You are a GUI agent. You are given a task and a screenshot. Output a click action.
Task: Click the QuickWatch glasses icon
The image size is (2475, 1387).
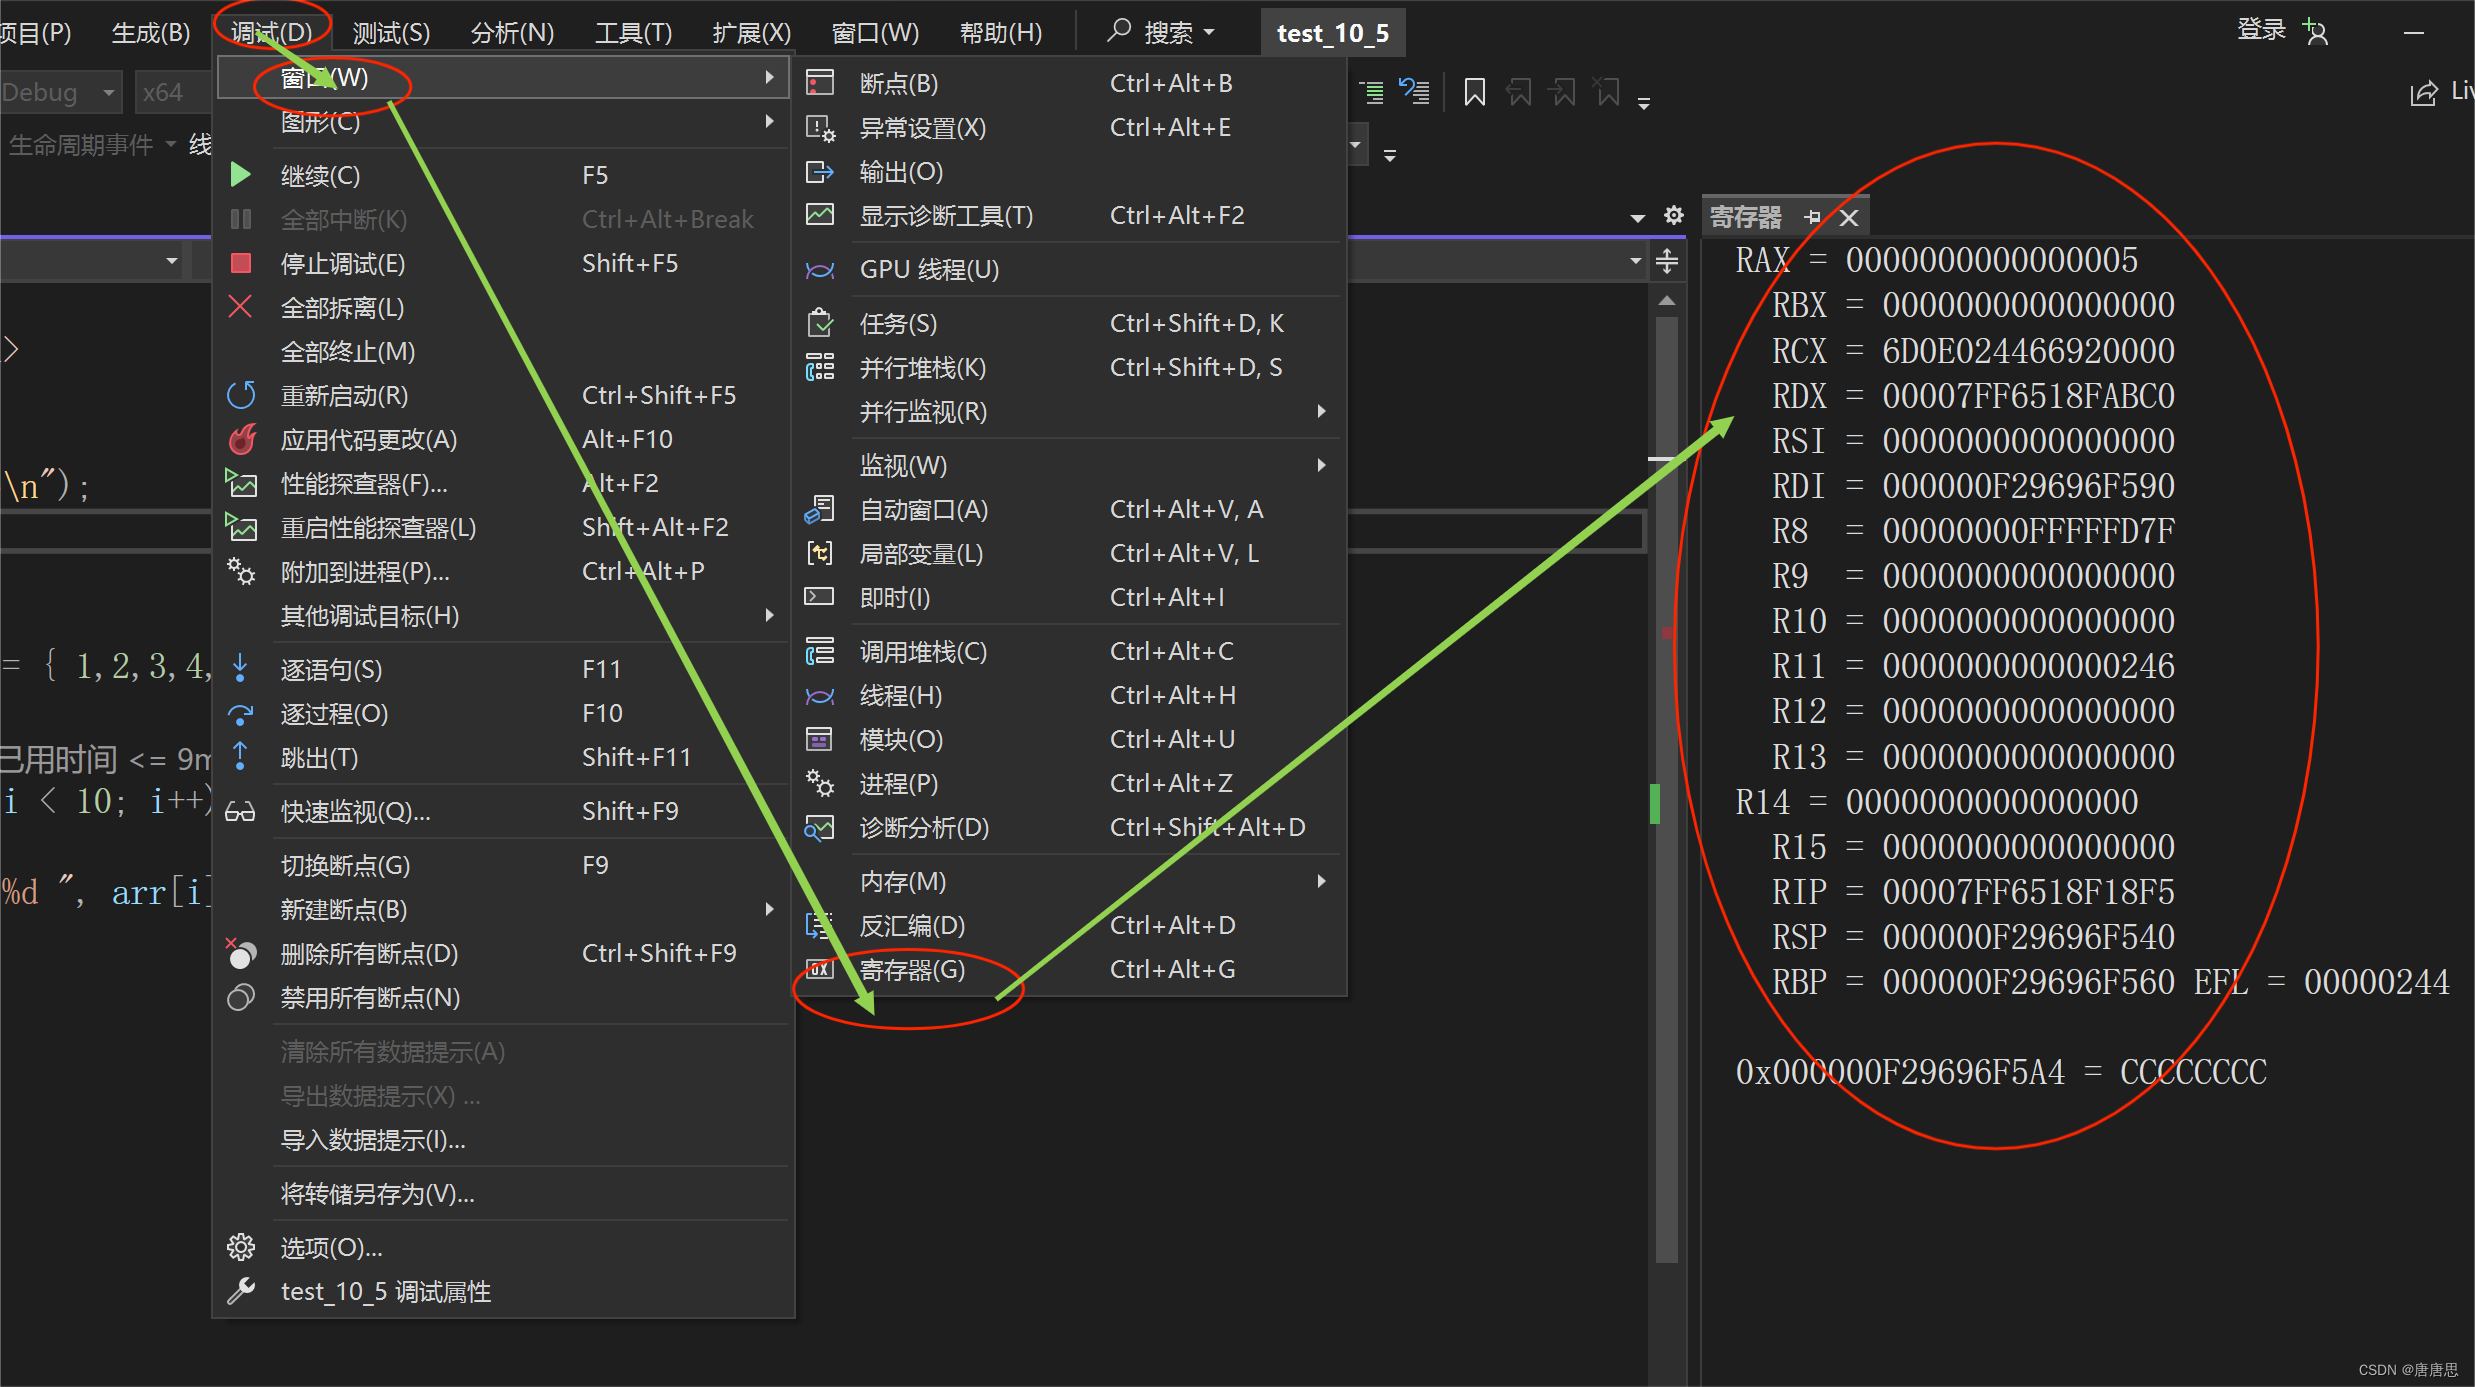point(240,811)
